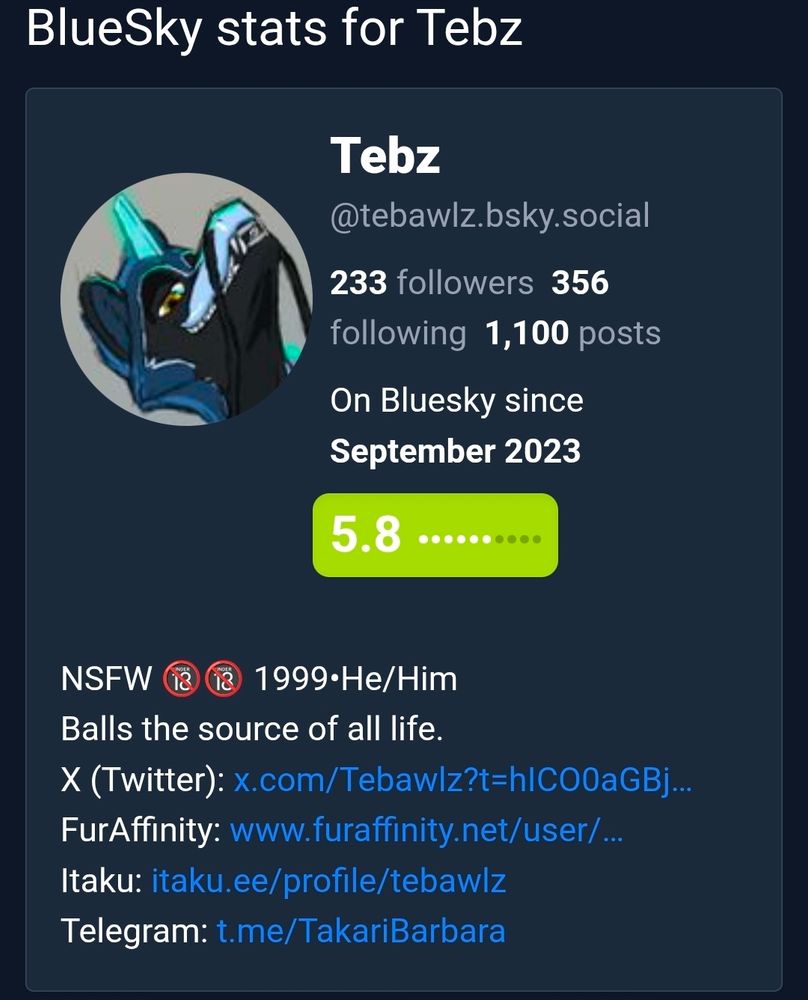
Task: Click the NSFW label in bio
Action: coord(107,679)
